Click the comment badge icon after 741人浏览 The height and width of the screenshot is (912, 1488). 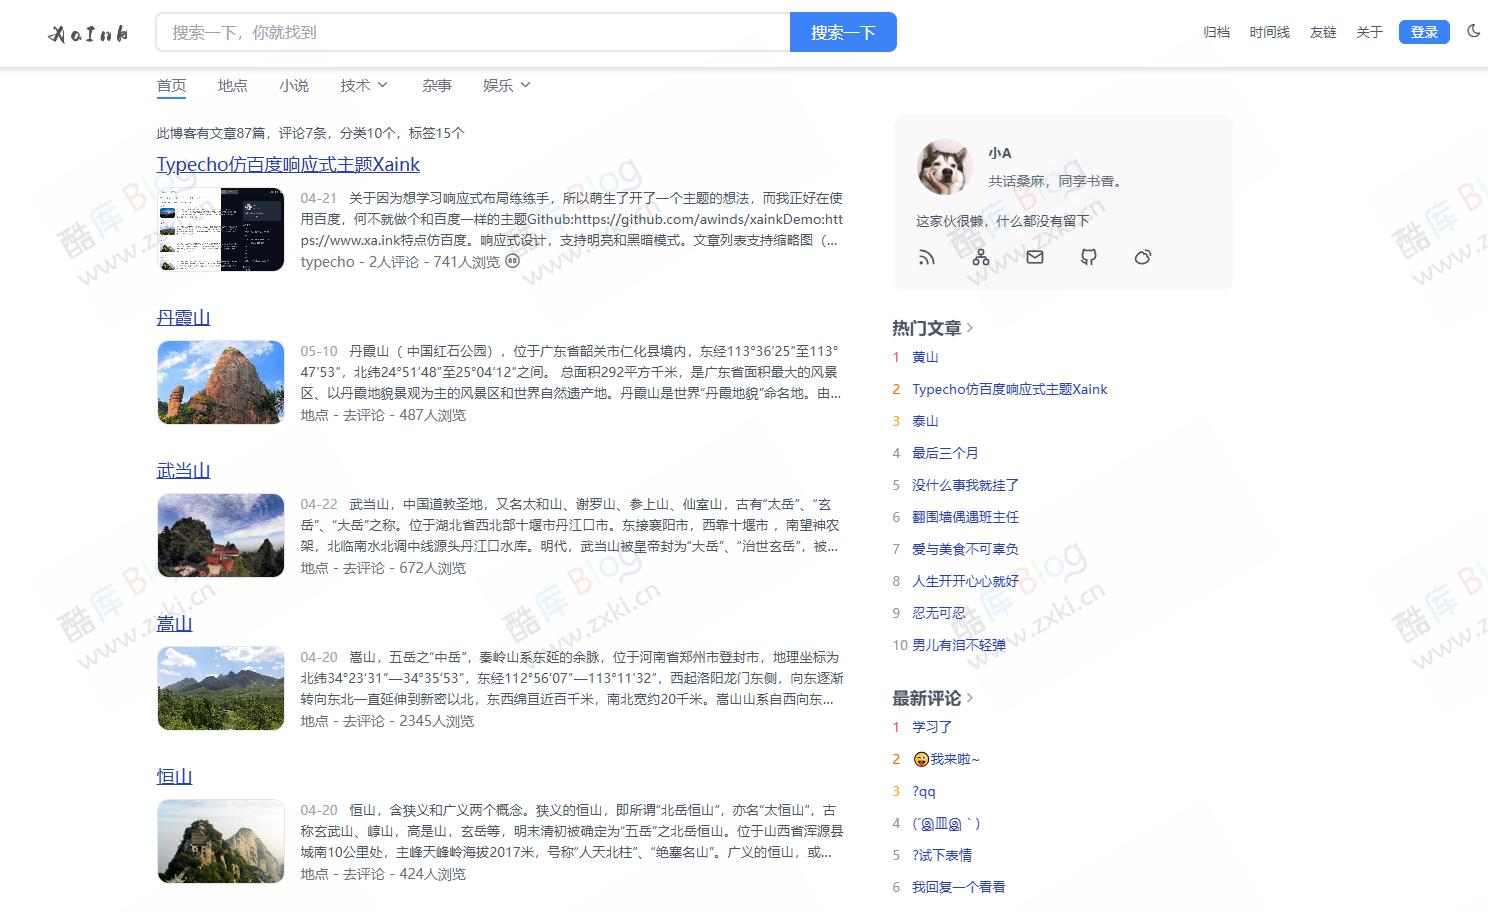511,261
